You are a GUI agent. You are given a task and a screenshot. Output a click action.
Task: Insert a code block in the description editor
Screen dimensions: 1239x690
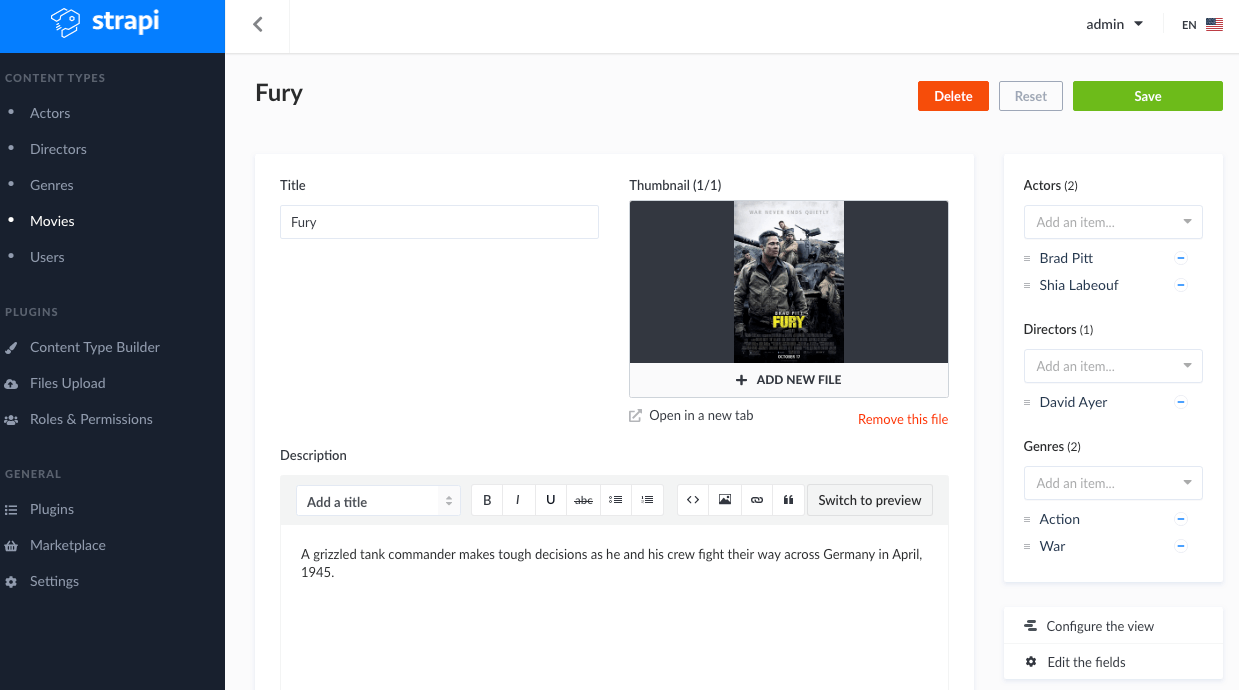click(x=693, y=499)
